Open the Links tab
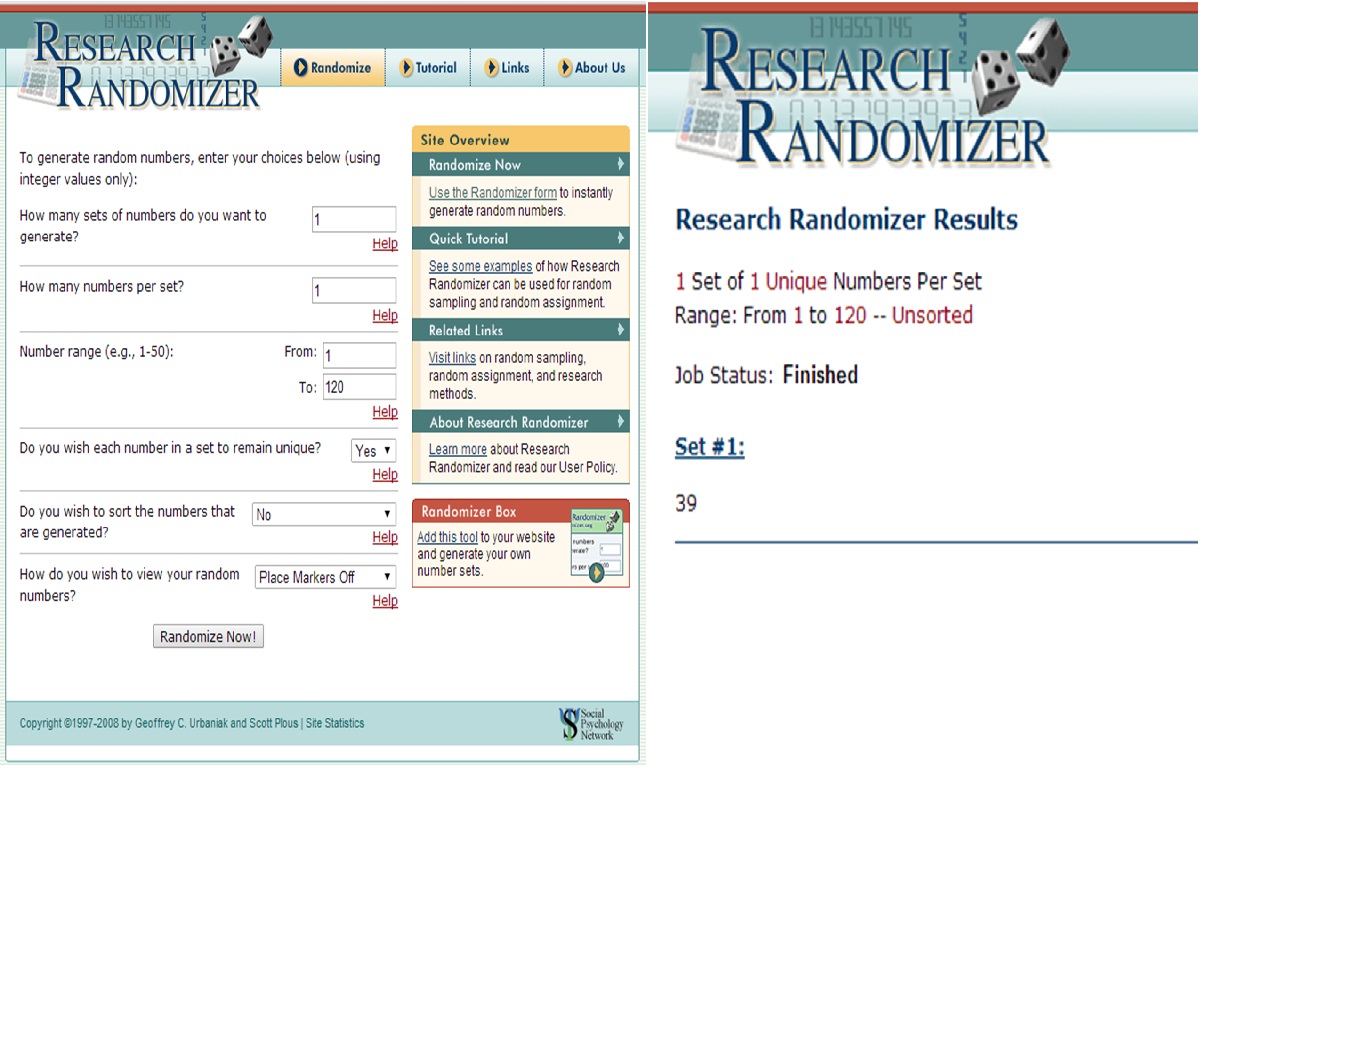This screenshot has width=1372, height=1062. (x=508, y=68)
